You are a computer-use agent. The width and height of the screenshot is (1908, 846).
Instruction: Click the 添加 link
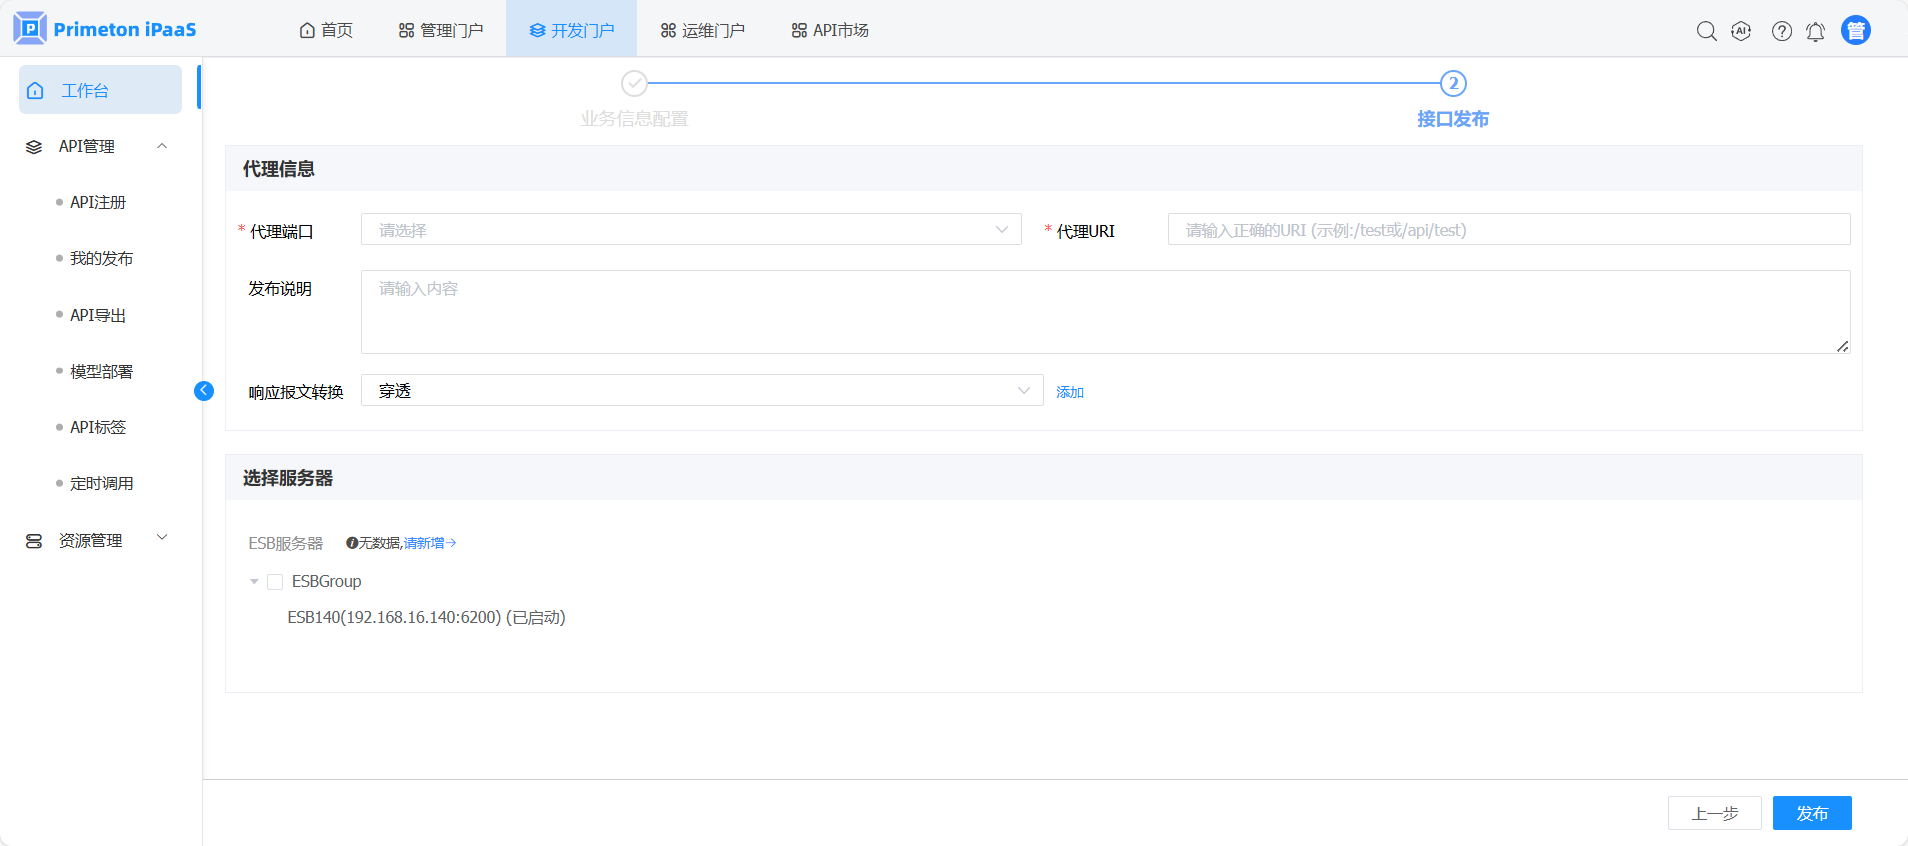[1070, 392]
